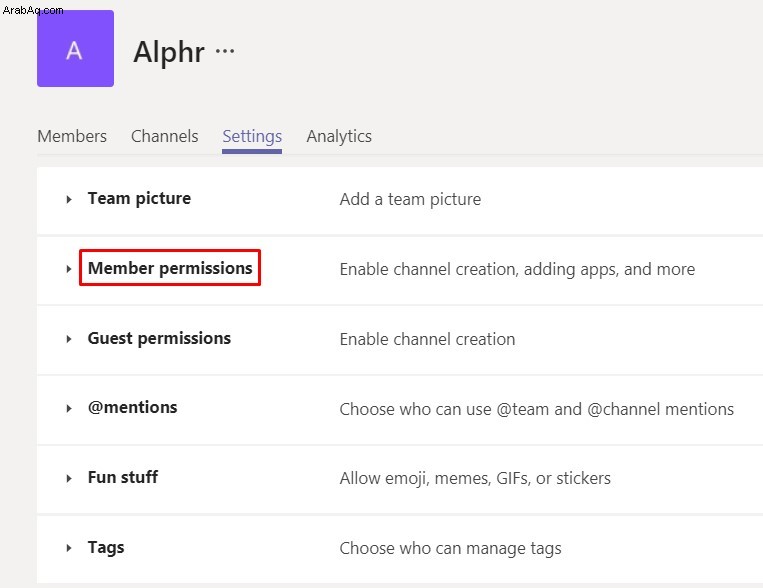Image resolution: width=763 pixels, height=588 pixels.
Task: Click the Alphr team name title
Action: pyautogui.click(x=169, y=52)
